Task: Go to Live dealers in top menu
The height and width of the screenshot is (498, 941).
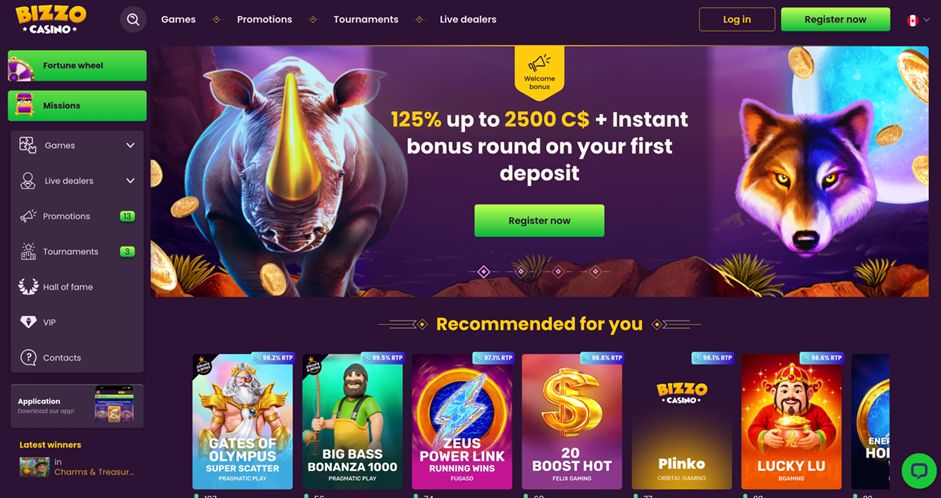Action: pyautogui.click(x=467, y=19)
